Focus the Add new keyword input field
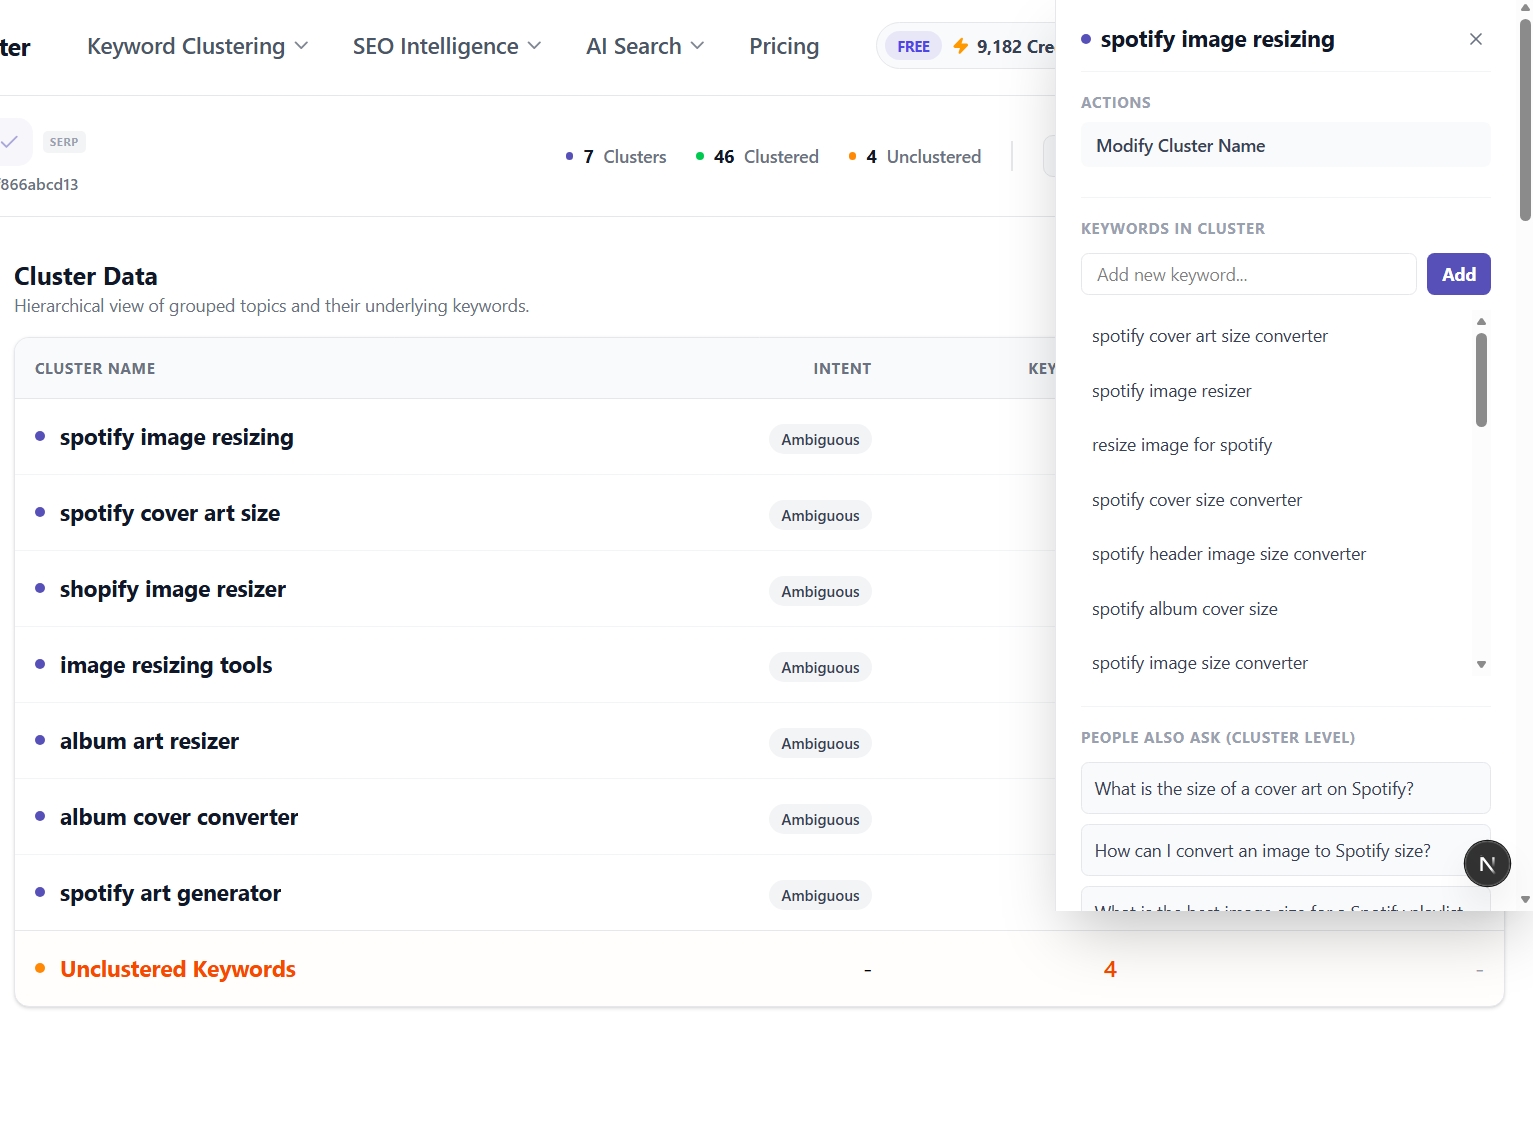1533x1124 pixels. click(x=1248, y=274)
